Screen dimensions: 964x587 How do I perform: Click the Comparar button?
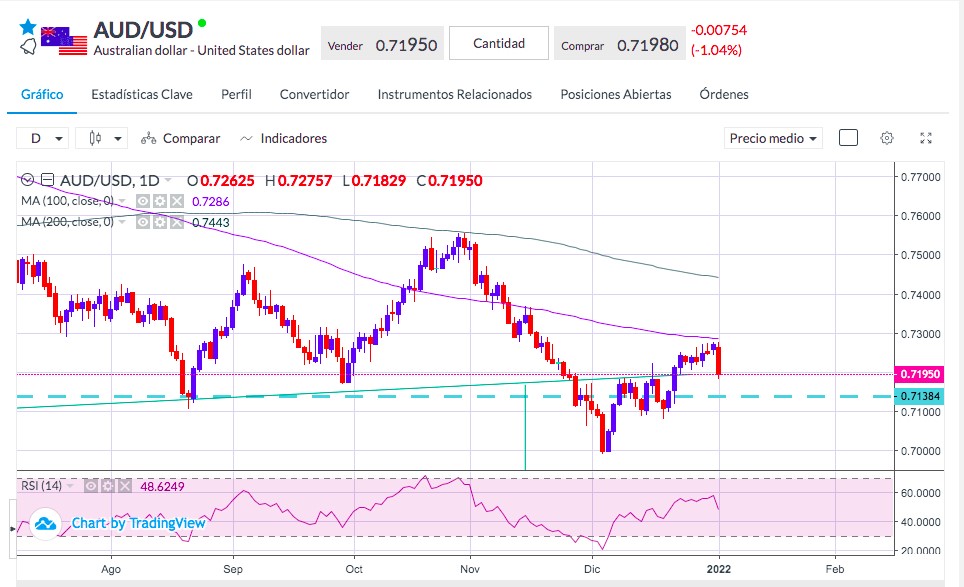tap(181, 138)
